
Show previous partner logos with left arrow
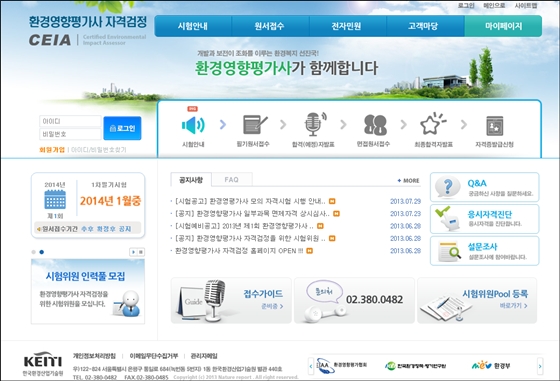click(311, 366)
